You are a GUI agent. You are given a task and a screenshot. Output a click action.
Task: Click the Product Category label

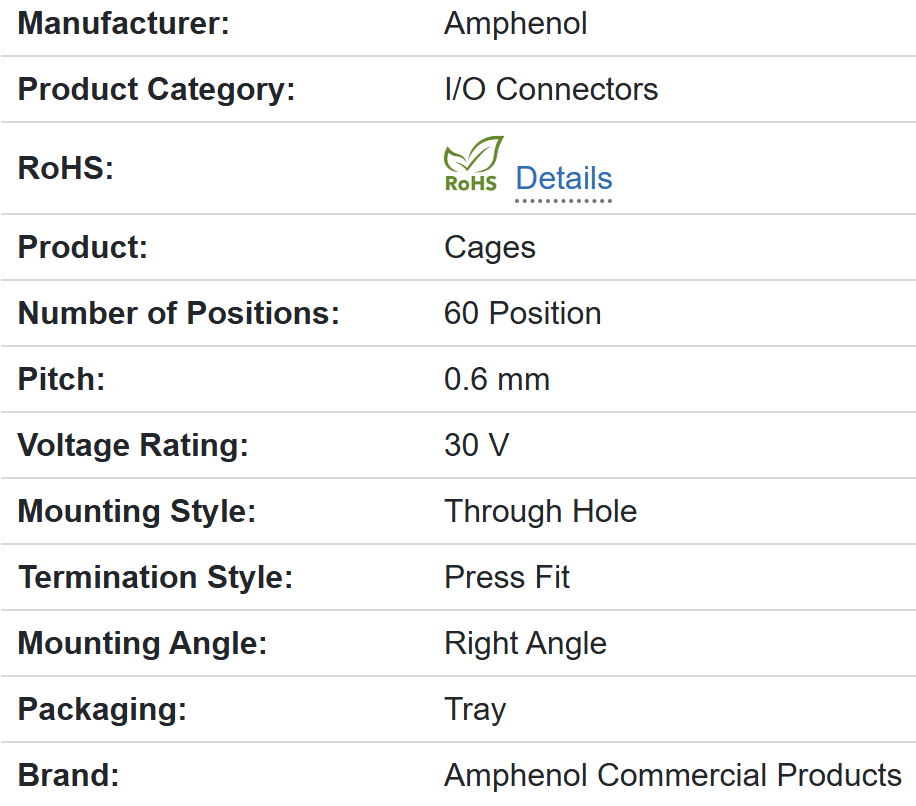(157, 89)
